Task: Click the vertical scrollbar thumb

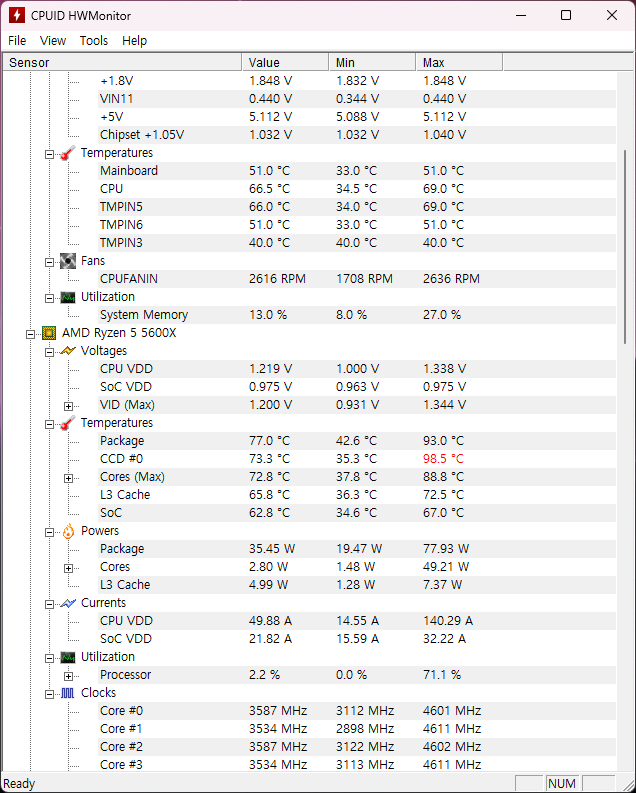Action: point(626,247)
